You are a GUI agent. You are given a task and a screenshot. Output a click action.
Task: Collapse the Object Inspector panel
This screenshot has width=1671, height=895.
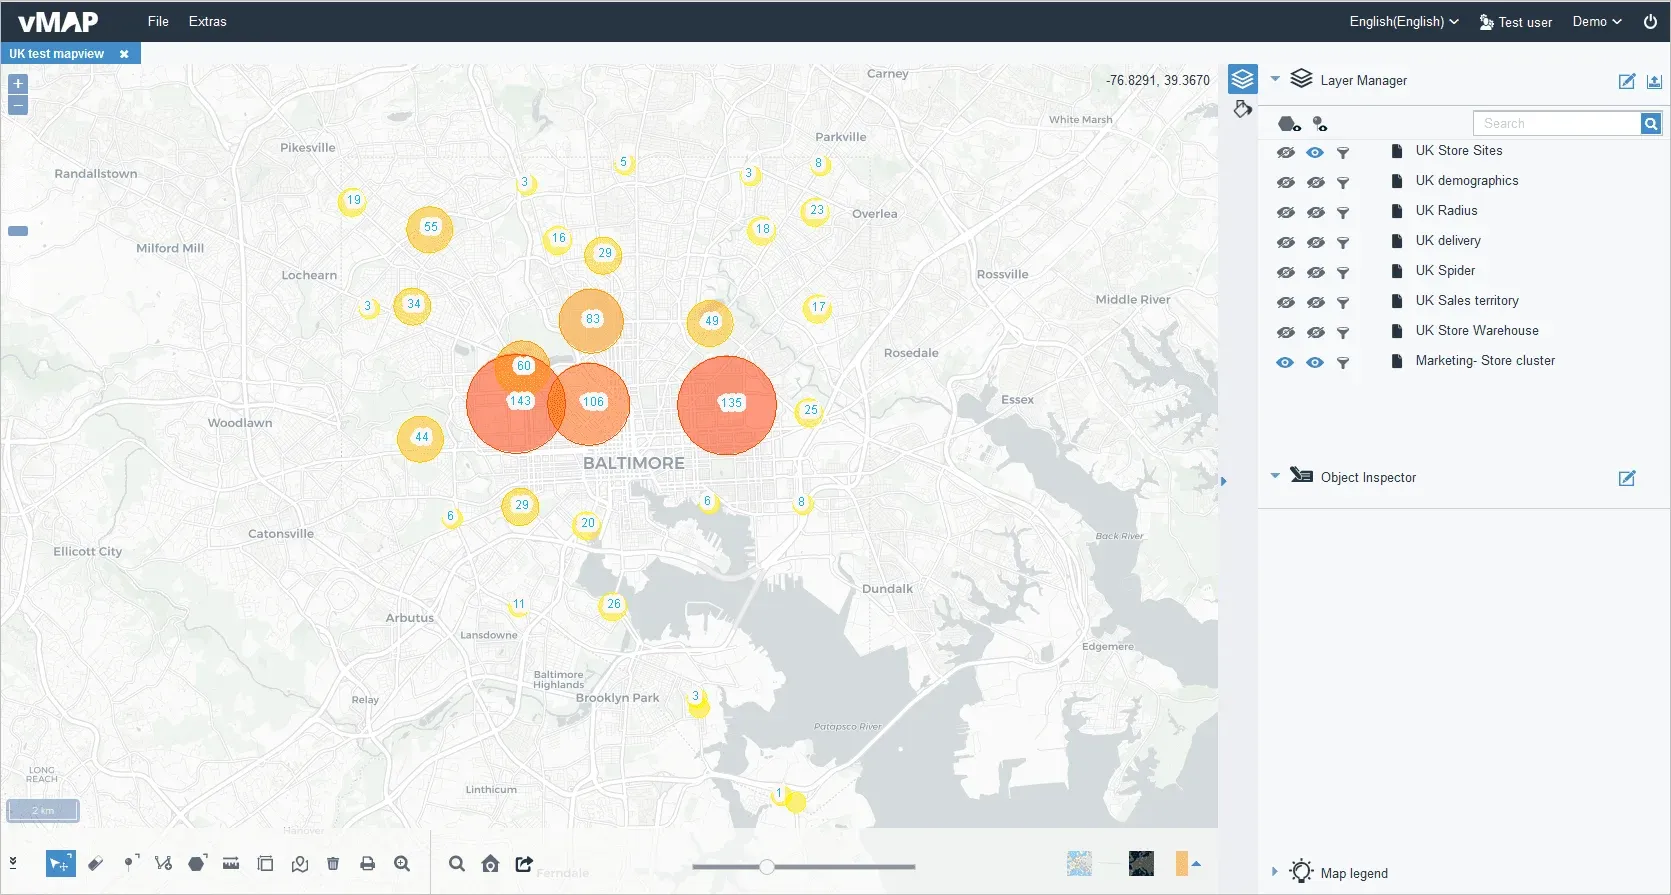pyautogui.click(x=1275, y=476)
